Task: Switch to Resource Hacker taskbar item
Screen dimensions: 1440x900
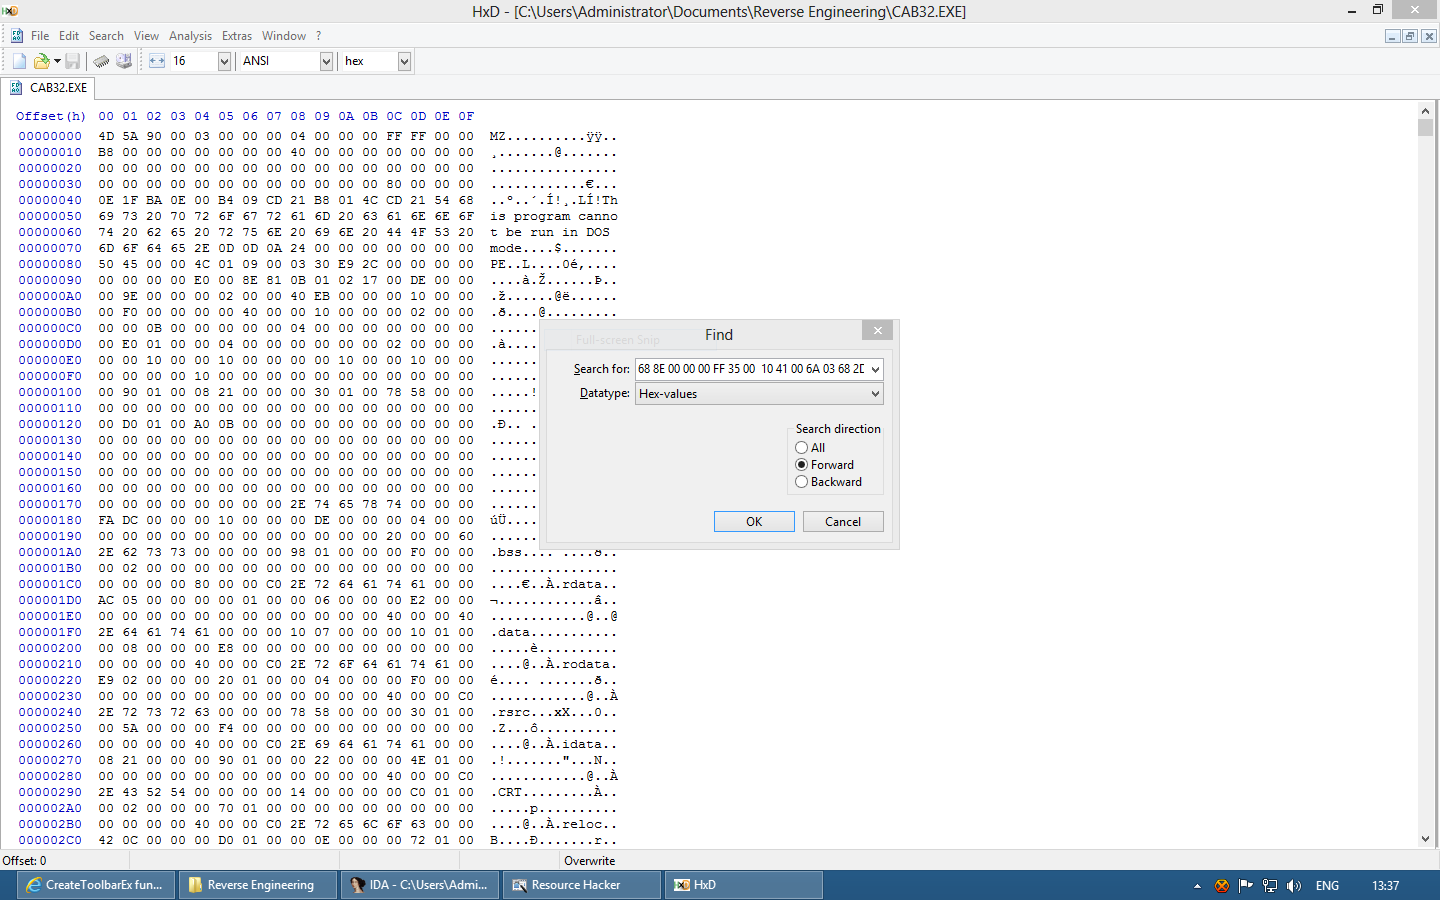Action: [582, 885]
